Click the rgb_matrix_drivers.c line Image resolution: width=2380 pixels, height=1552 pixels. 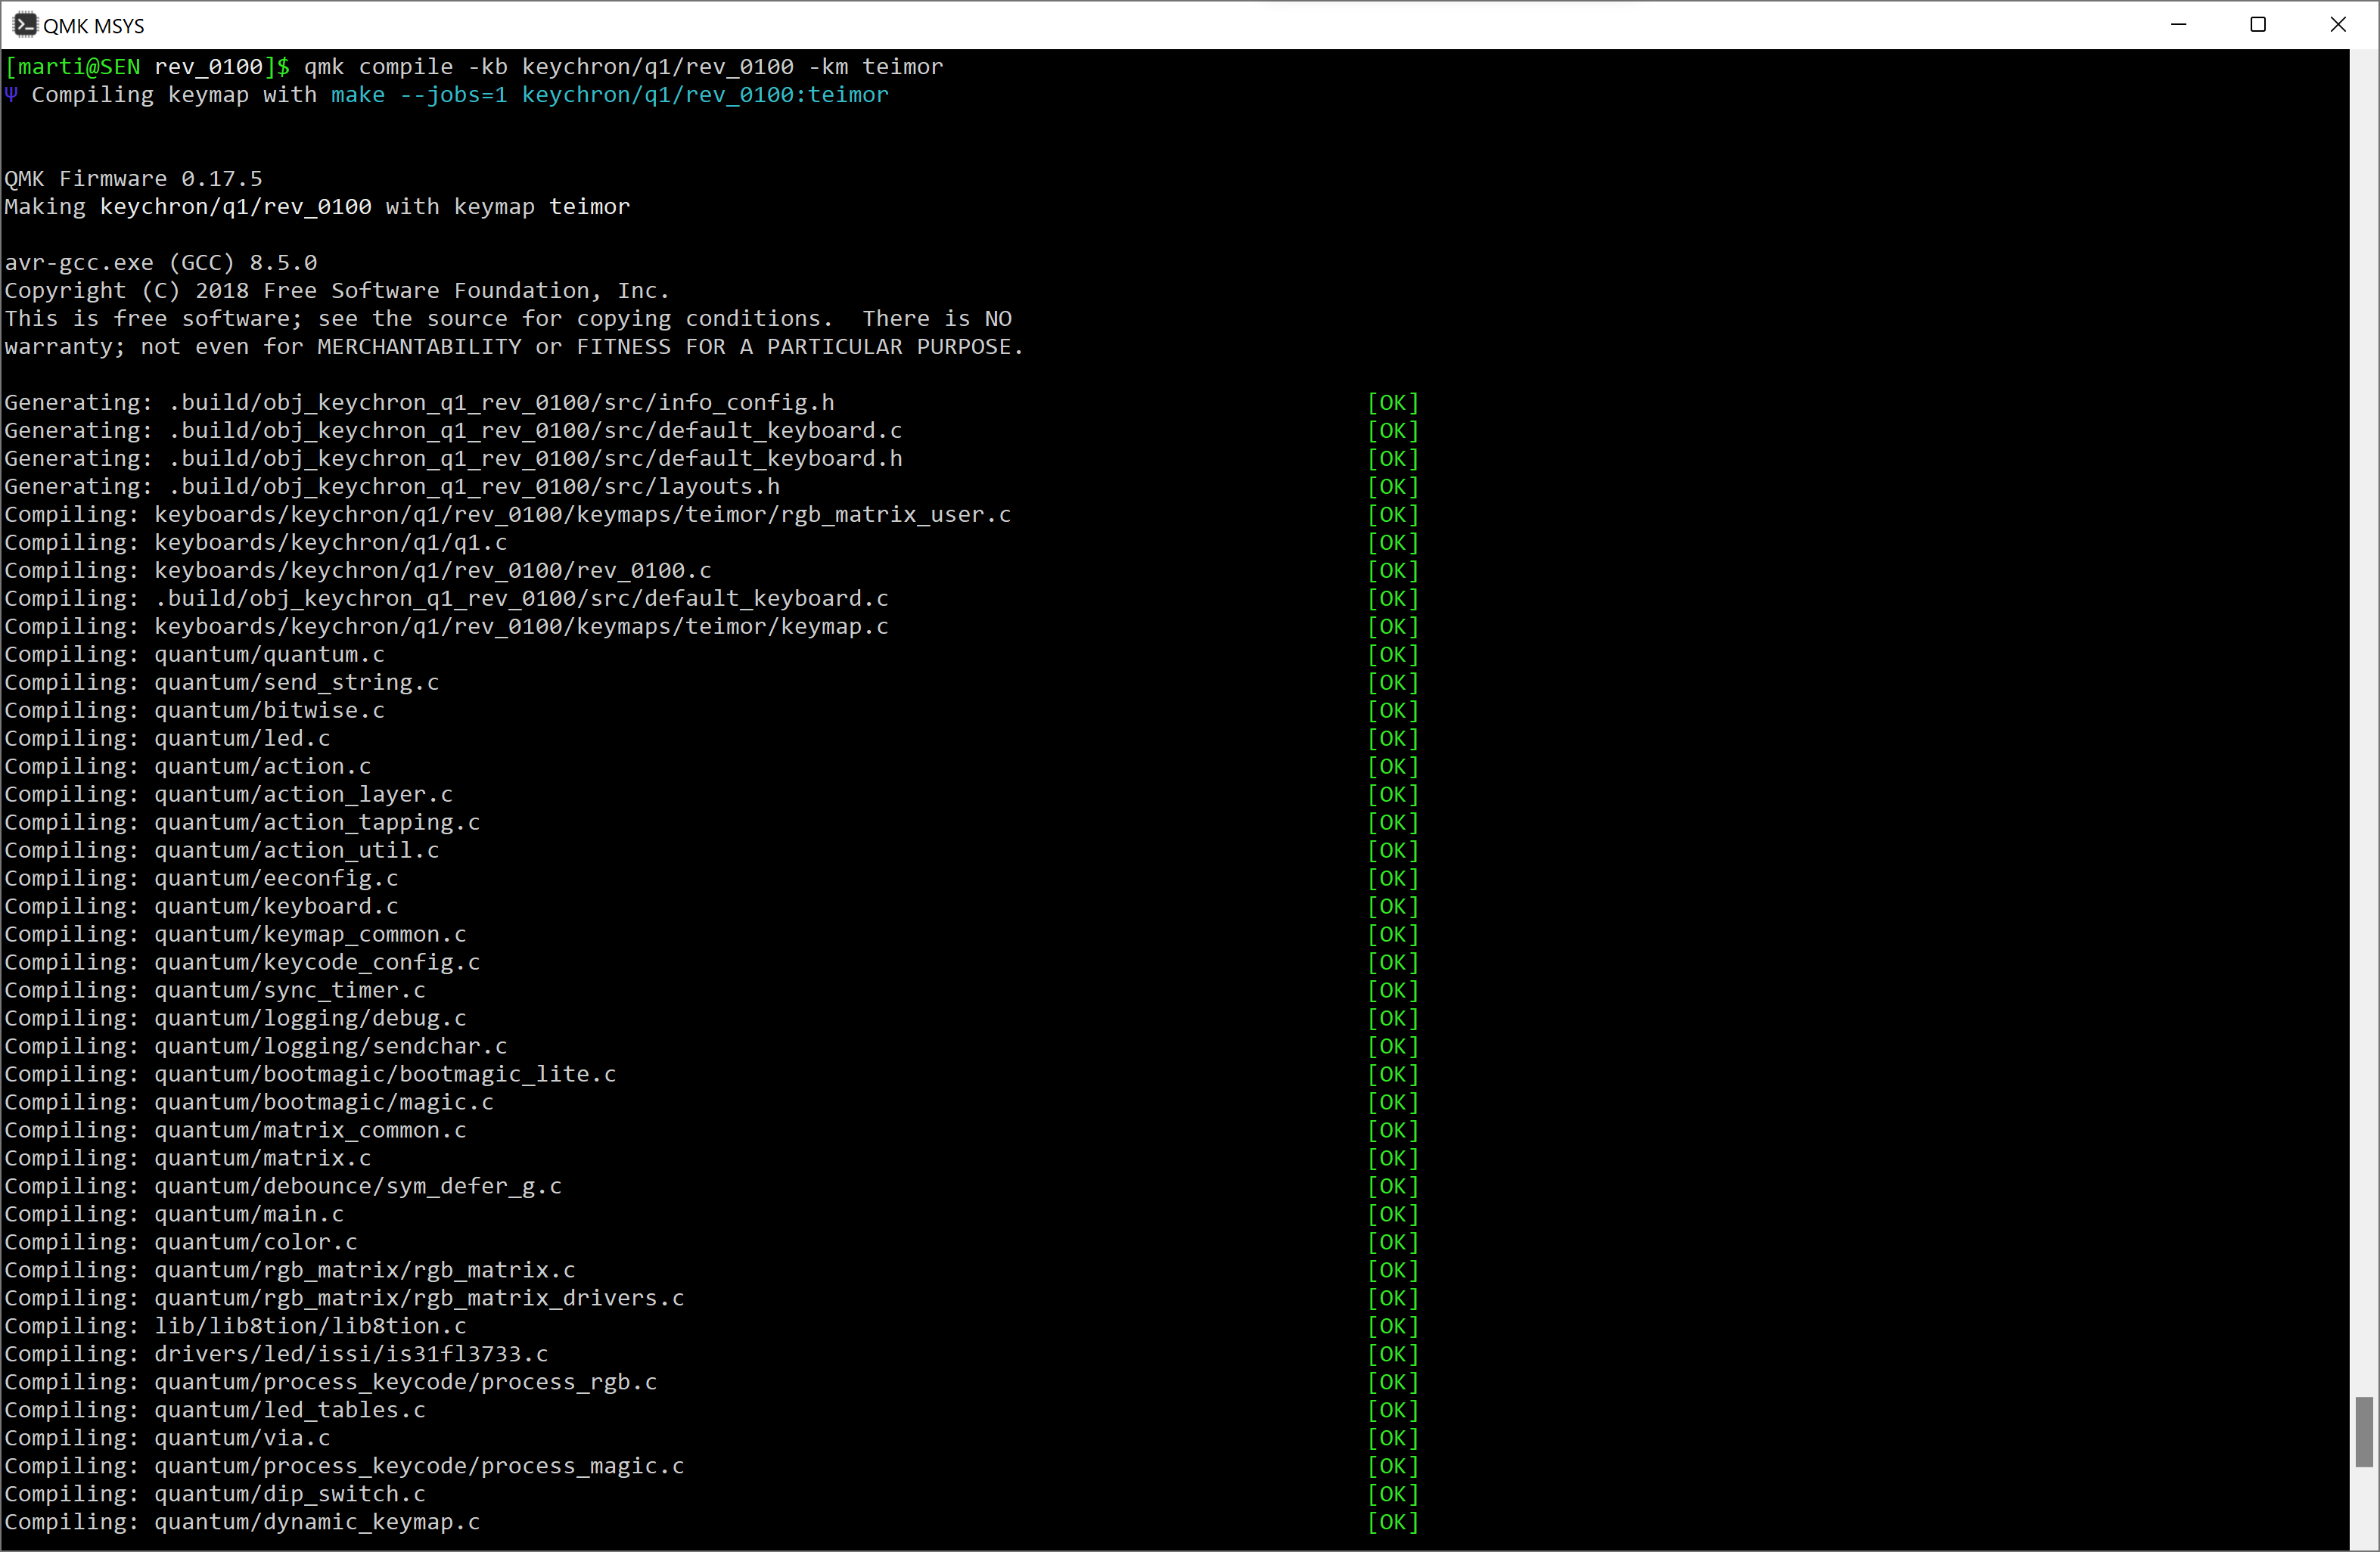[x=344, y=1299]
